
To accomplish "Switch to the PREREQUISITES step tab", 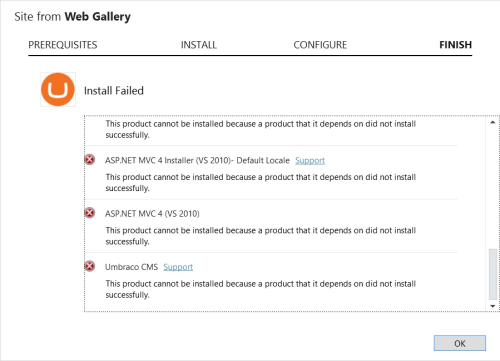I will 63,45.
